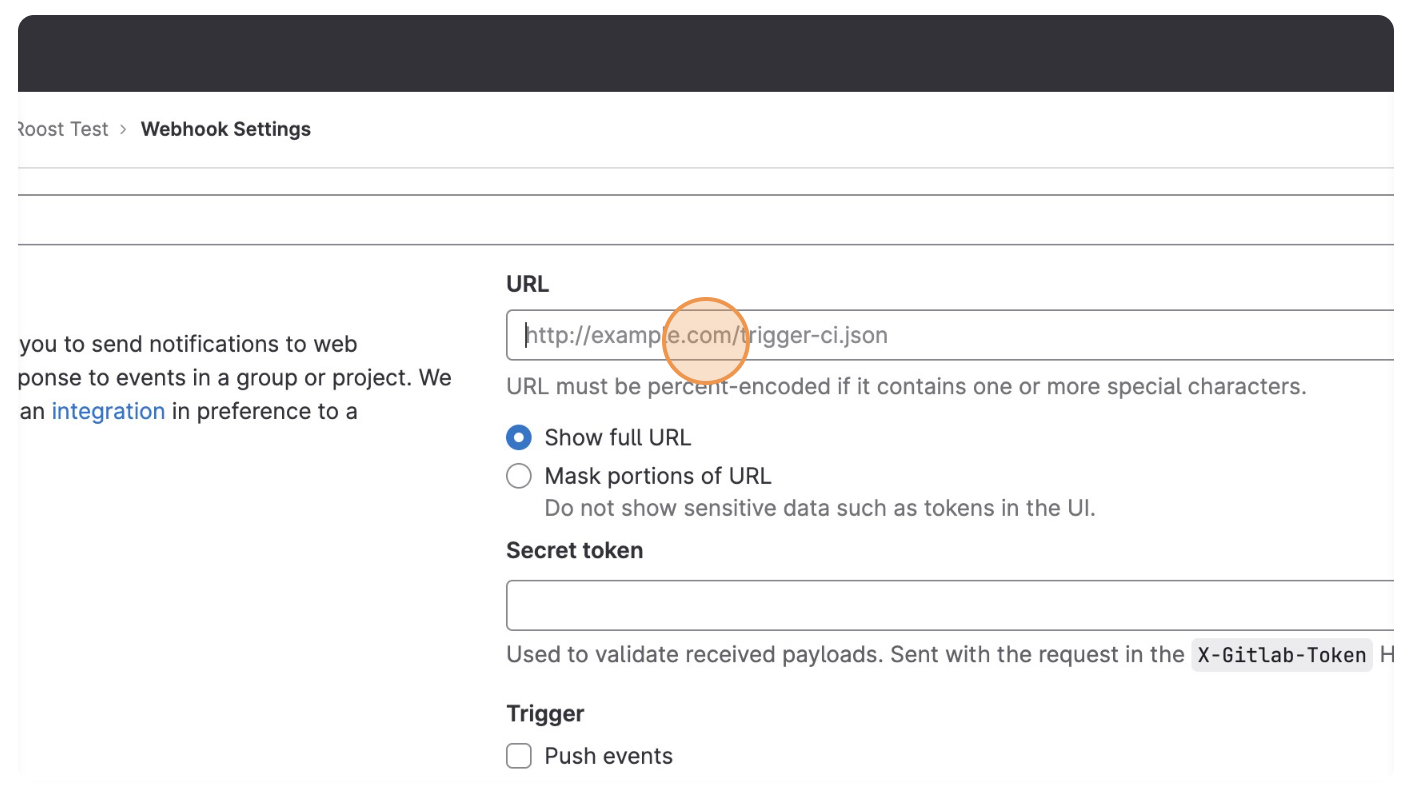Image resolution: width=1414 pixels, height=798 pixels.
Task: Click the Webhook Settings breadcrumb label
Action: 225,129
